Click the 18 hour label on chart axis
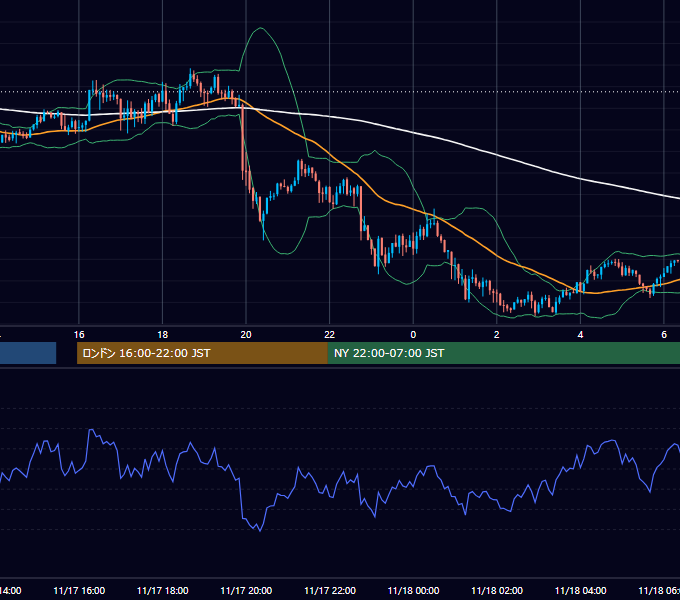The width and height of the screenshot is (680, 600). (163, 335)
